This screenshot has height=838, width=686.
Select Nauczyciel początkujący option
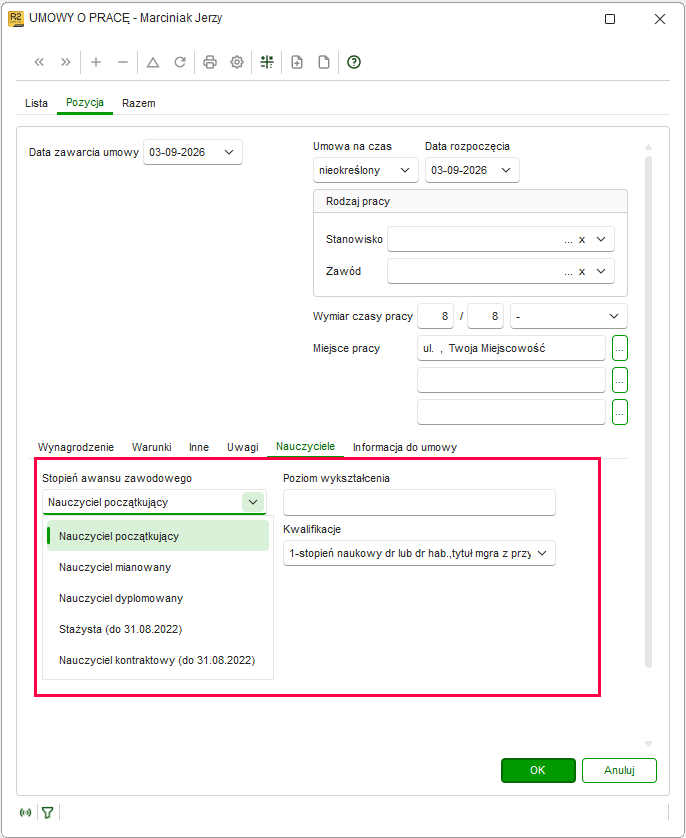(x=158, y=536)
